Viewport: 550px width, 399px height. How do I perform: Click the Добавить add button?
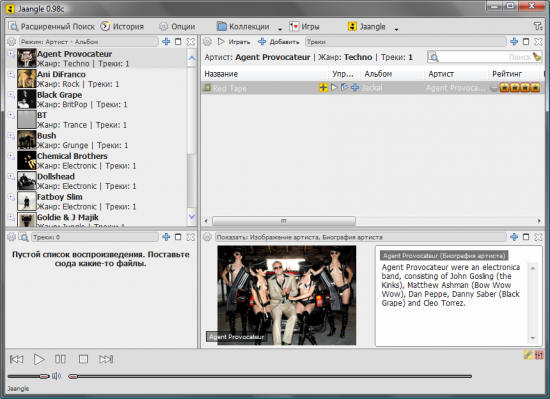tap(279, 42)
